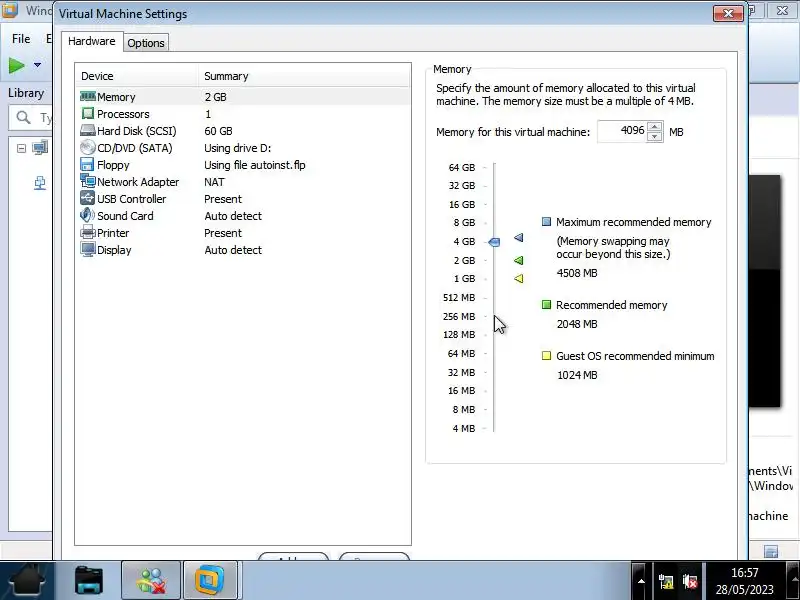Image resolution: width=800 pixels, height=600 pixels.
Task: Open the File menu
Action: (x=21, y=39)
